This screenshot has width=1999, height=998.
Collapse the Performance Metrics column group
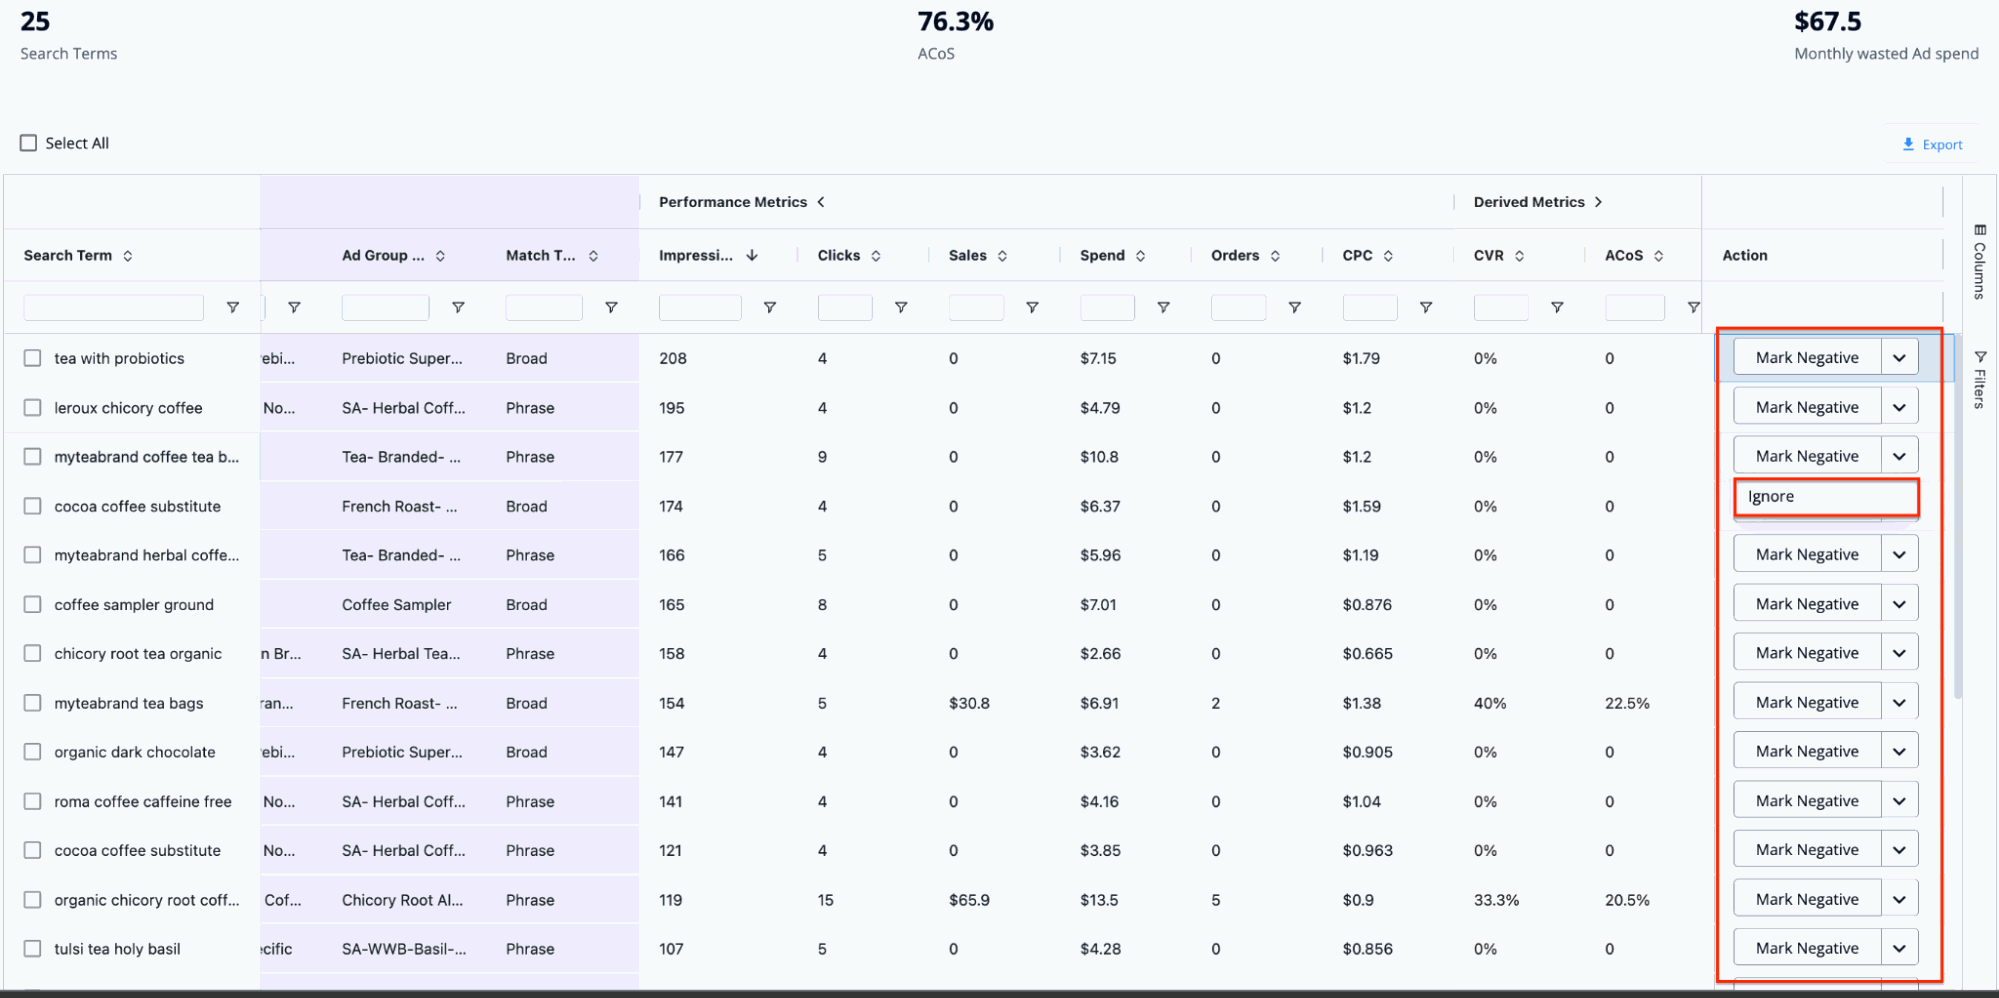(821, 202)
